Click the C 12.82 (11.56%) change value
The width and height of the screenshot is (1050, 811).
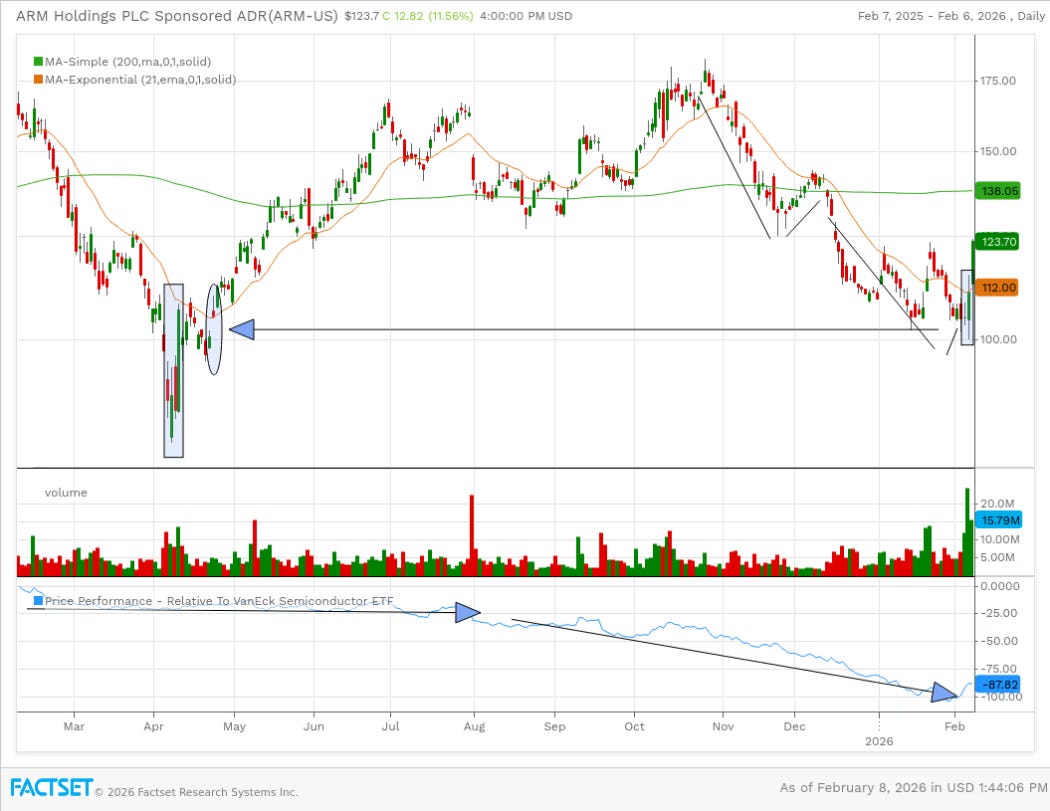point(427,16)
